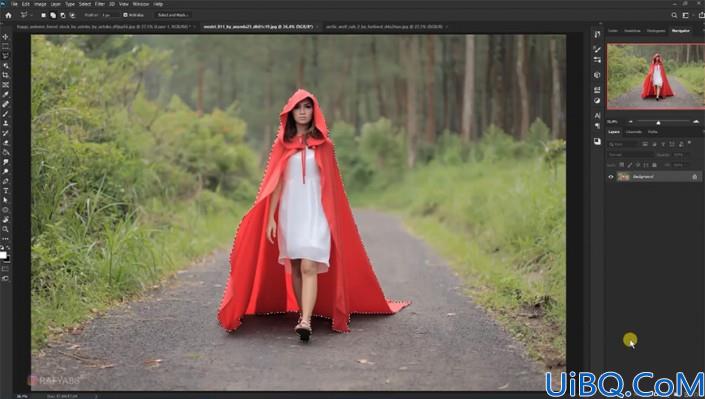Click the zoom-in mountain icon in Navigator
Screen dimensions: 705x399
(x=696, y=121)
